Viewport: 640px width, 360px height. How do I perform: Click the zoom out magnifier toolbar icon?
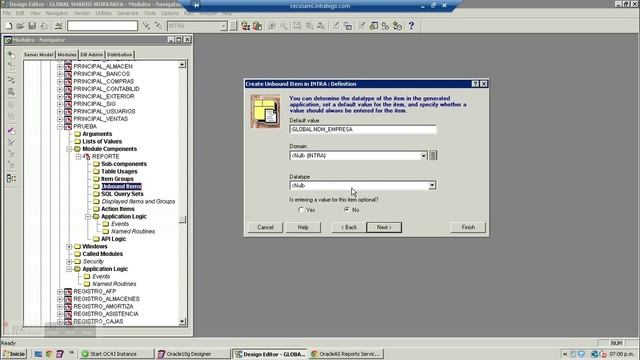pyautogui.click(x=283, y=26)
